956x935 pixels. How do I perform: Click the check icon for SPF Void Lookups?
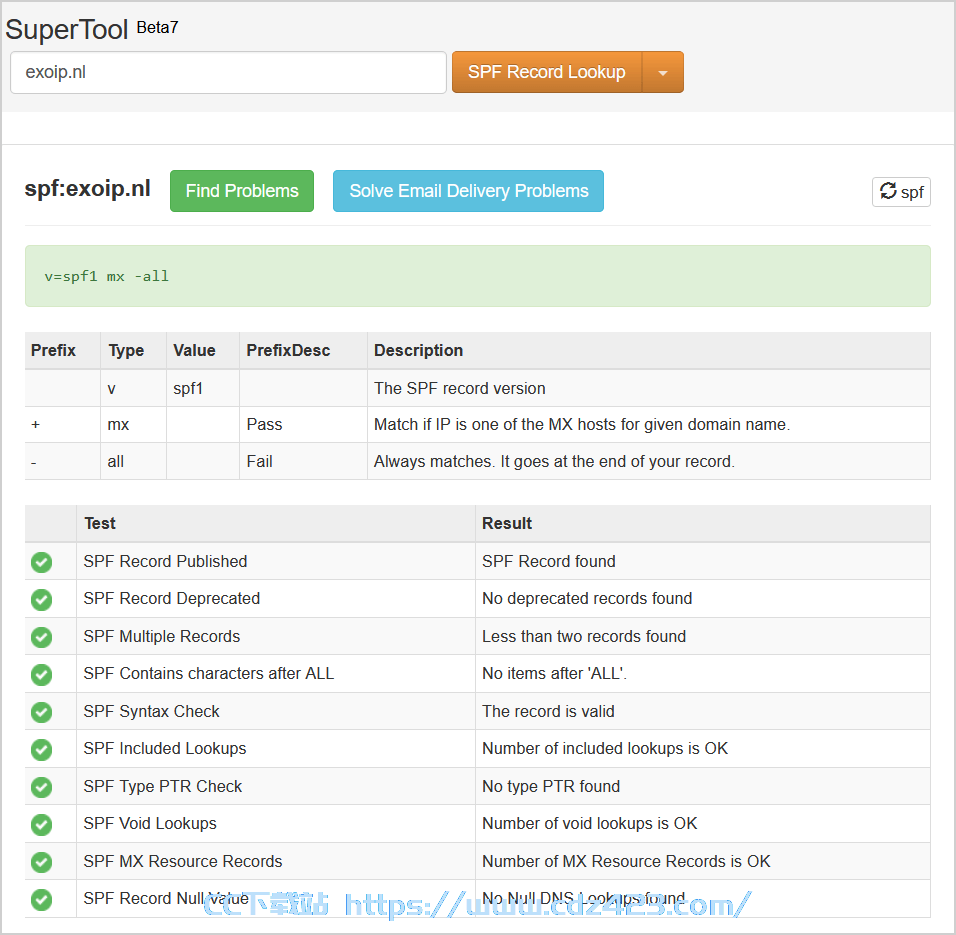tap(41, 825)
